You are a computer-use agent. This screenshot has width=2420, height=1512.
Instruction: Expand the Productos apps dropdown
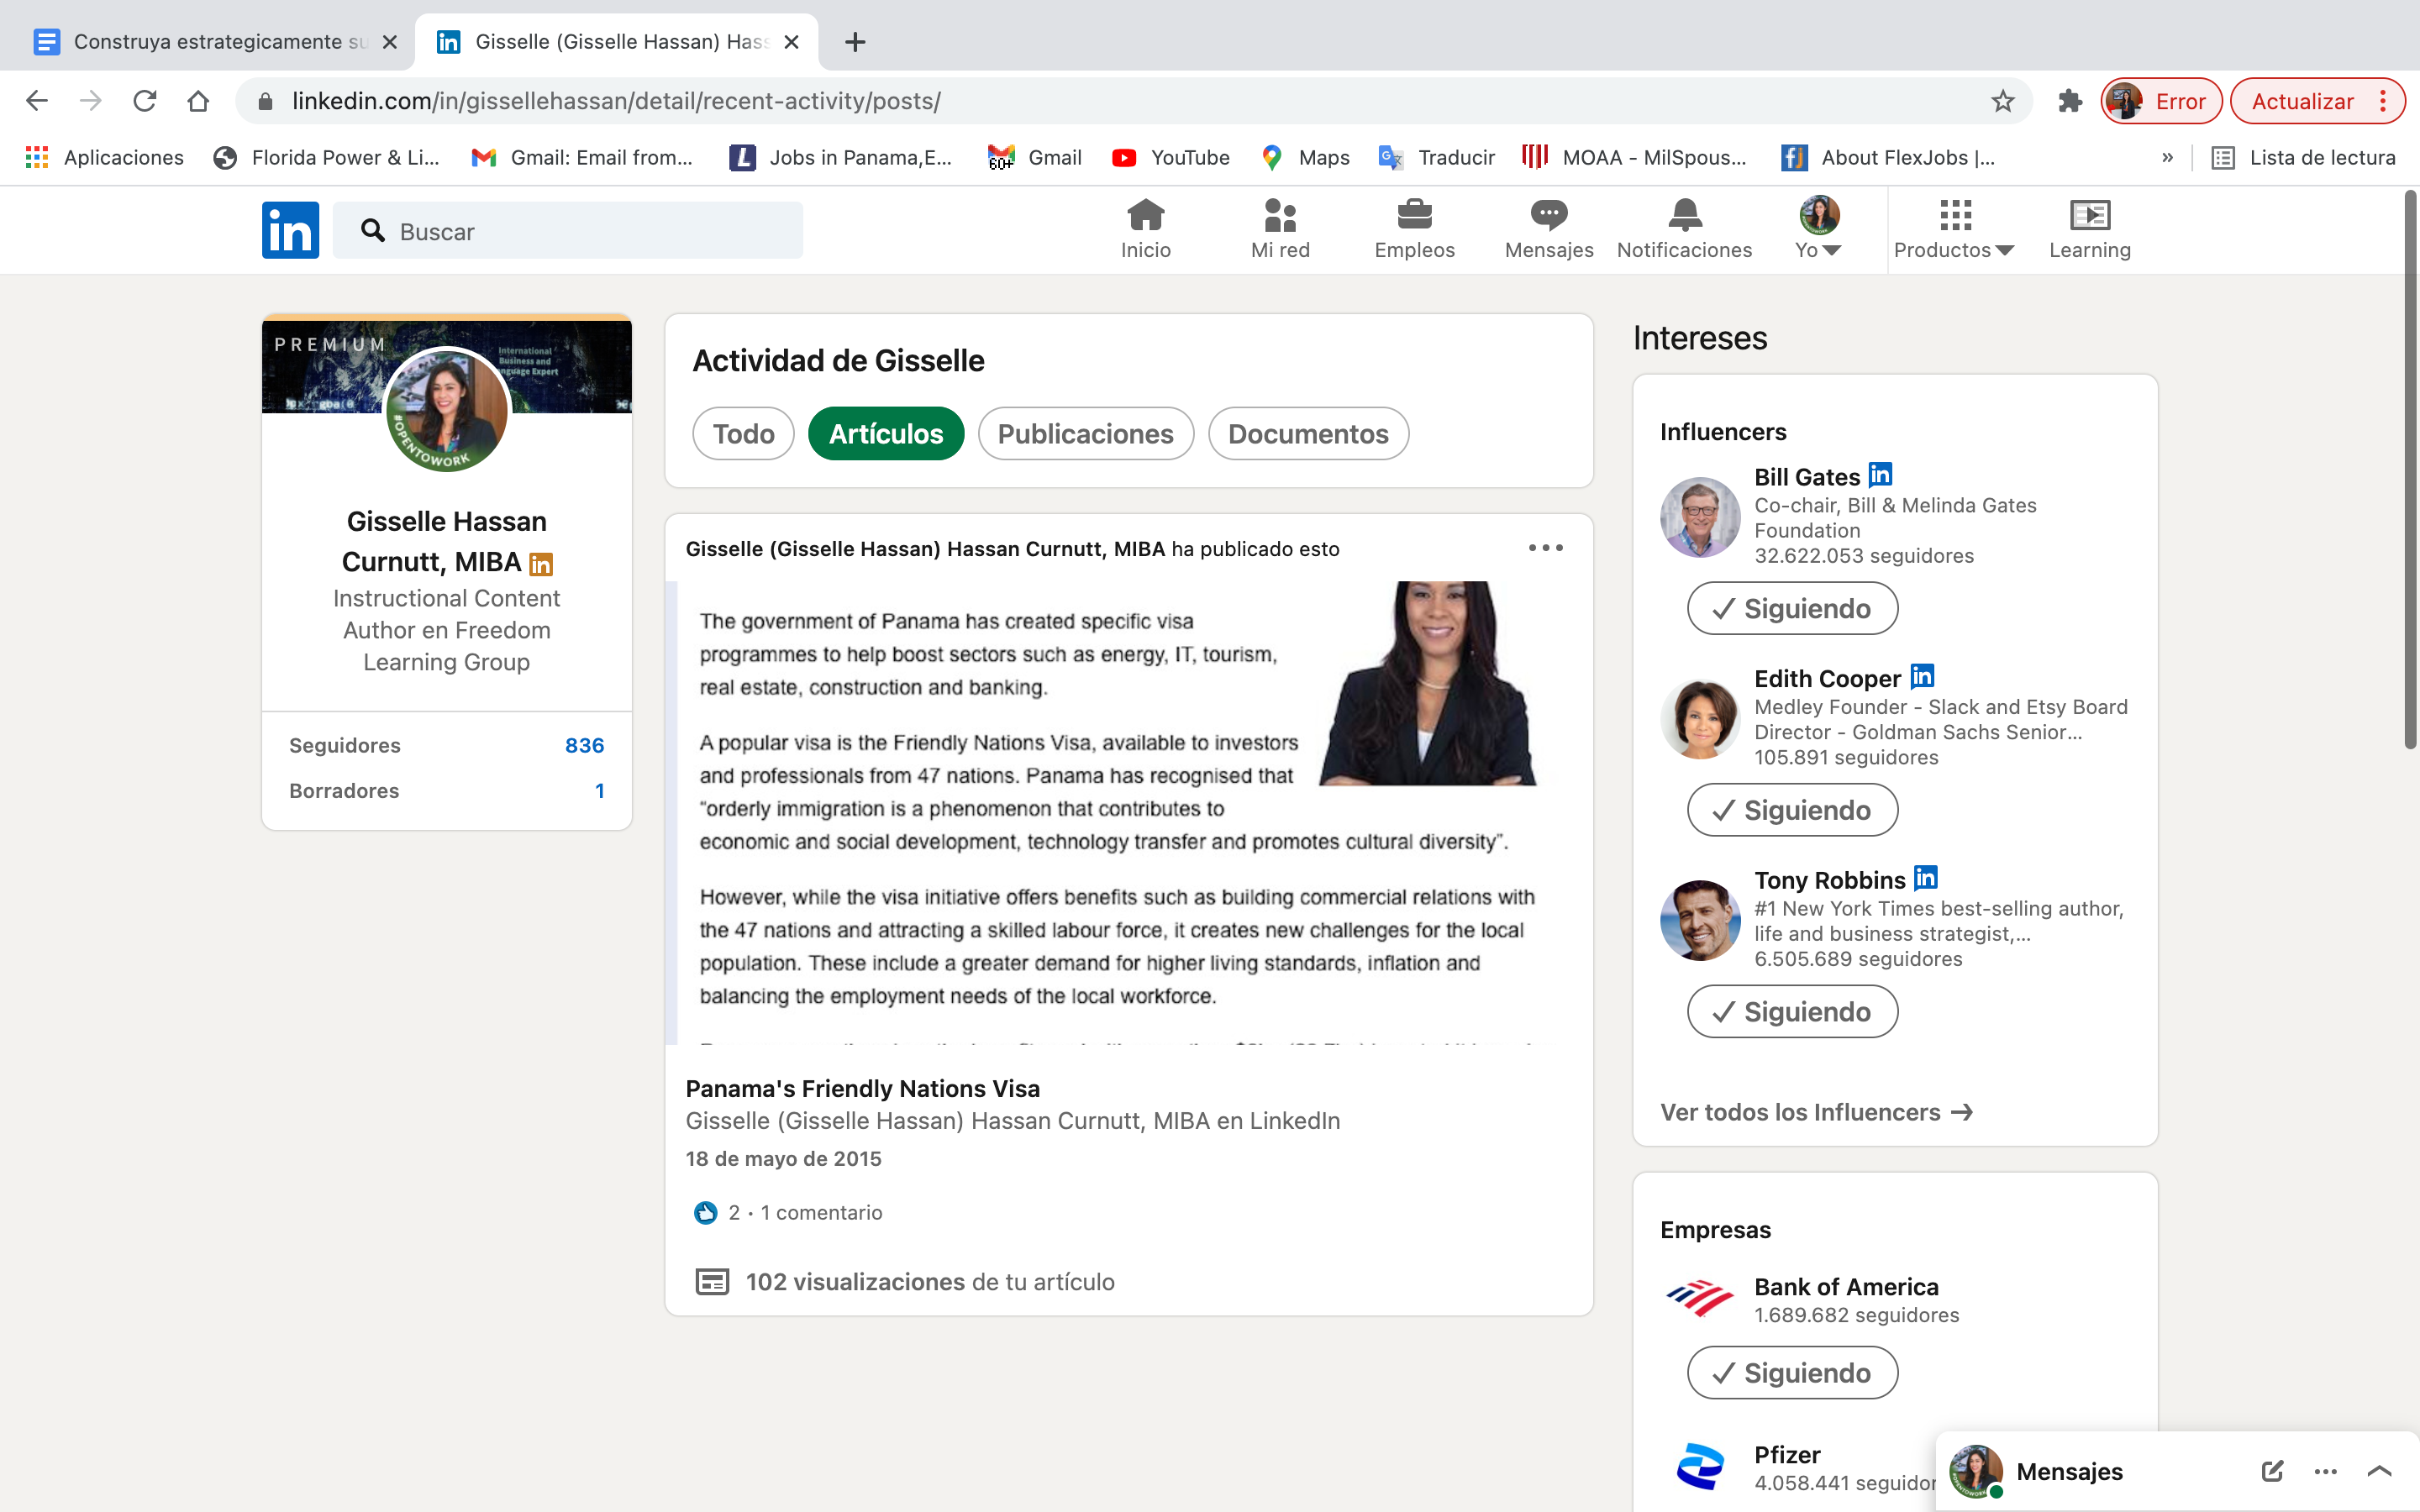1953,228
